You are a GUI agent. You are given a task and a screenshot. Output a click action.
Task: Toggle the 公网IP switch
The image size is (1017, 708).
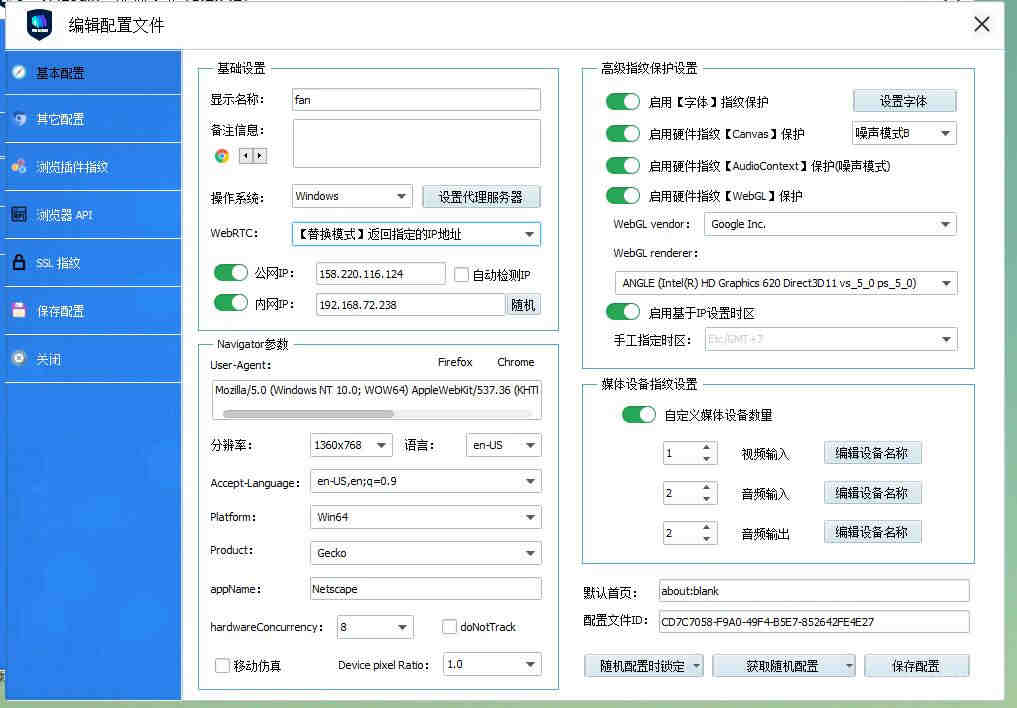coord(231,272)
